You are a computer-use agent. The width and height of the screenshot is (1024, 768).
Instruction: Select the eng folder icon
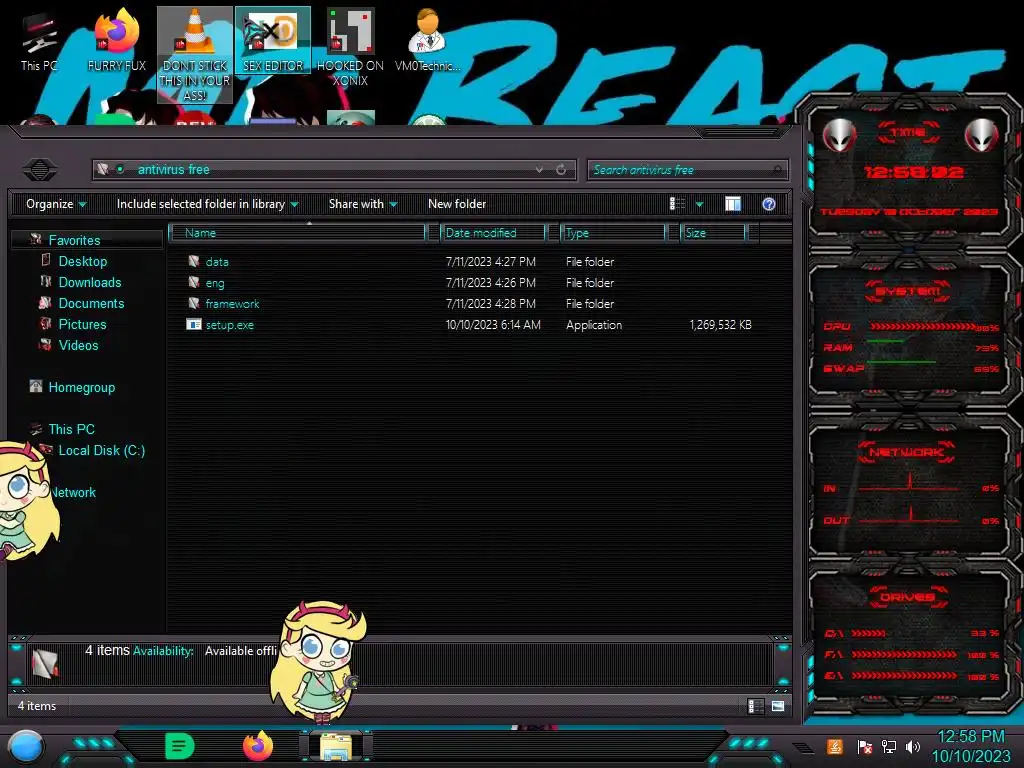point(194,282)
